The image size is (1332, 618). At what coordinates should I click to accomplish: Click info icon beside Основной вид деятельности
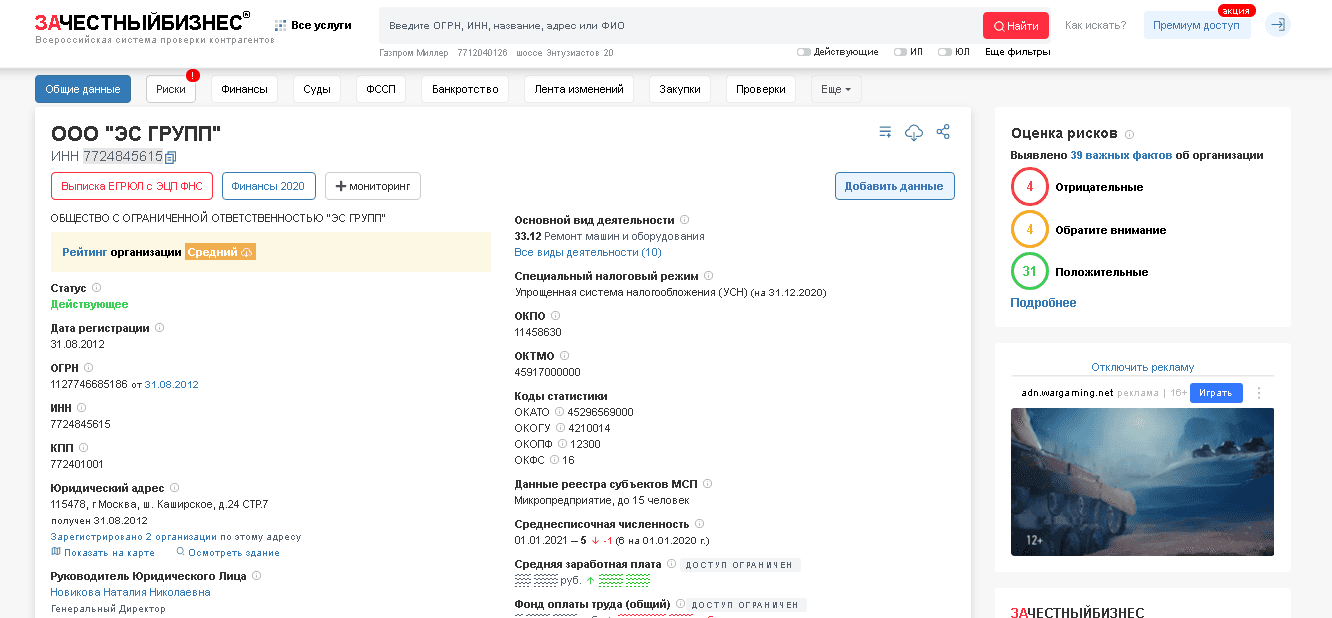click(685, 220)
